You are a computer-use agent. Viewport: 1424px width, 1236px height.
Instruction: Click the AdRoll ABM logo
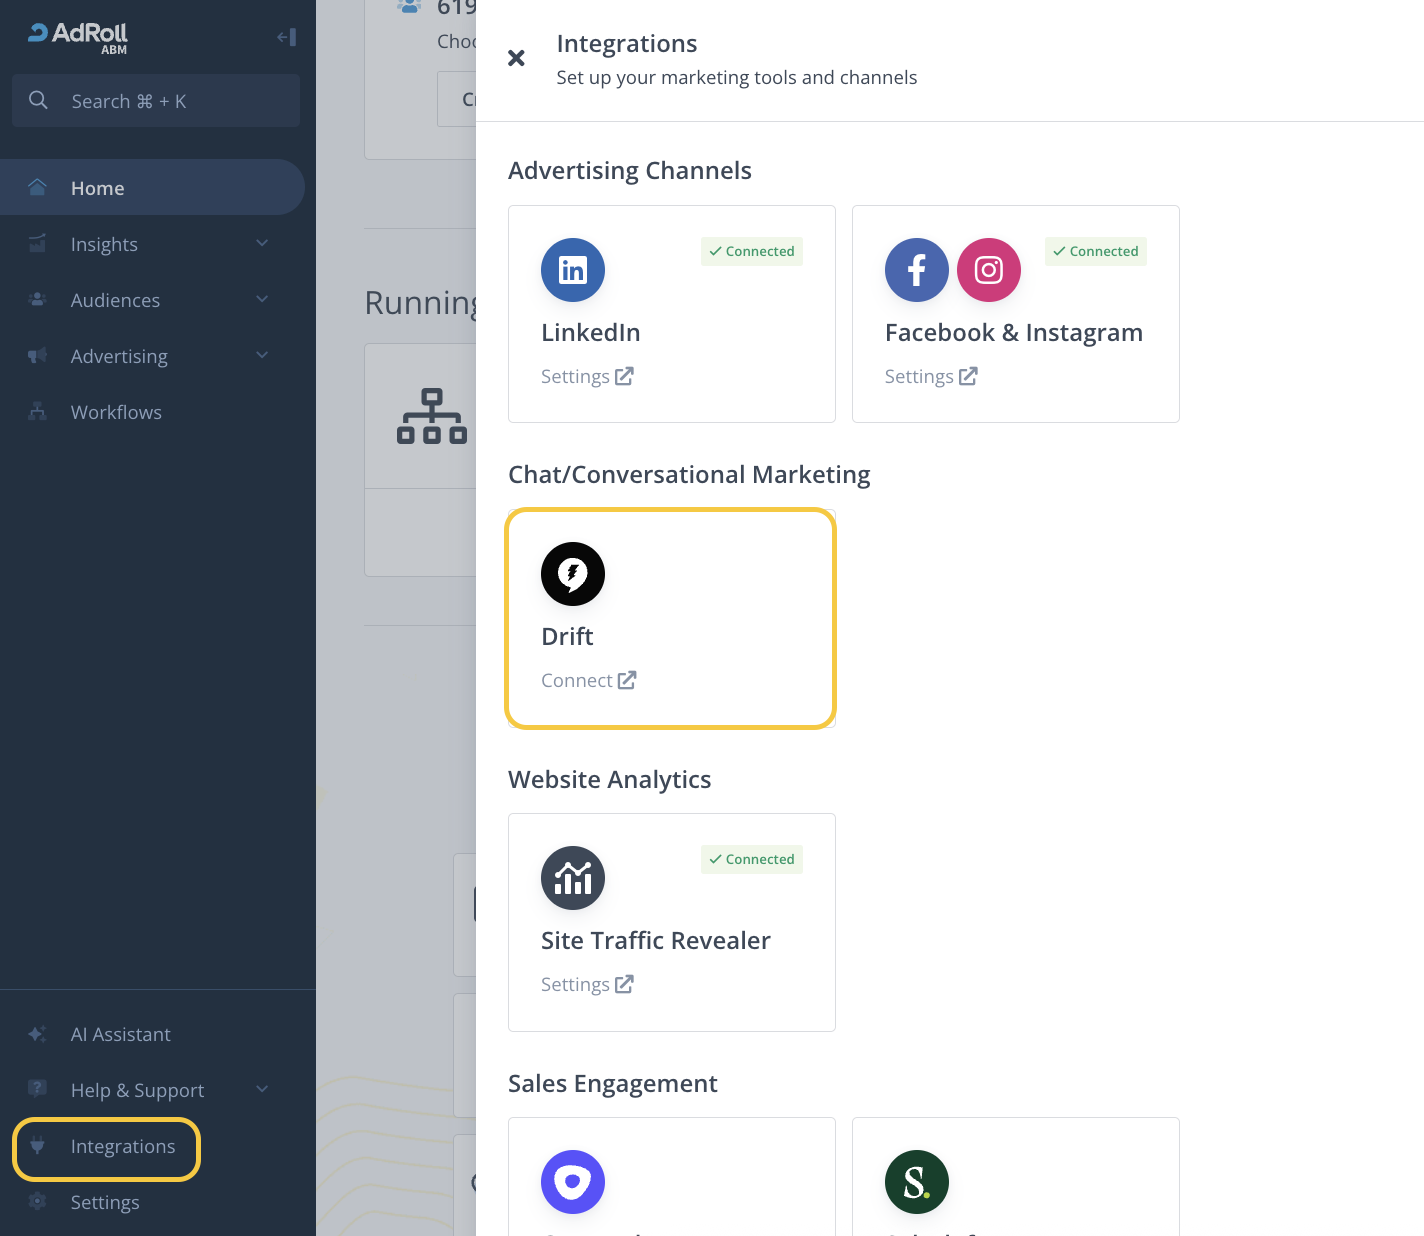[78, 37]
